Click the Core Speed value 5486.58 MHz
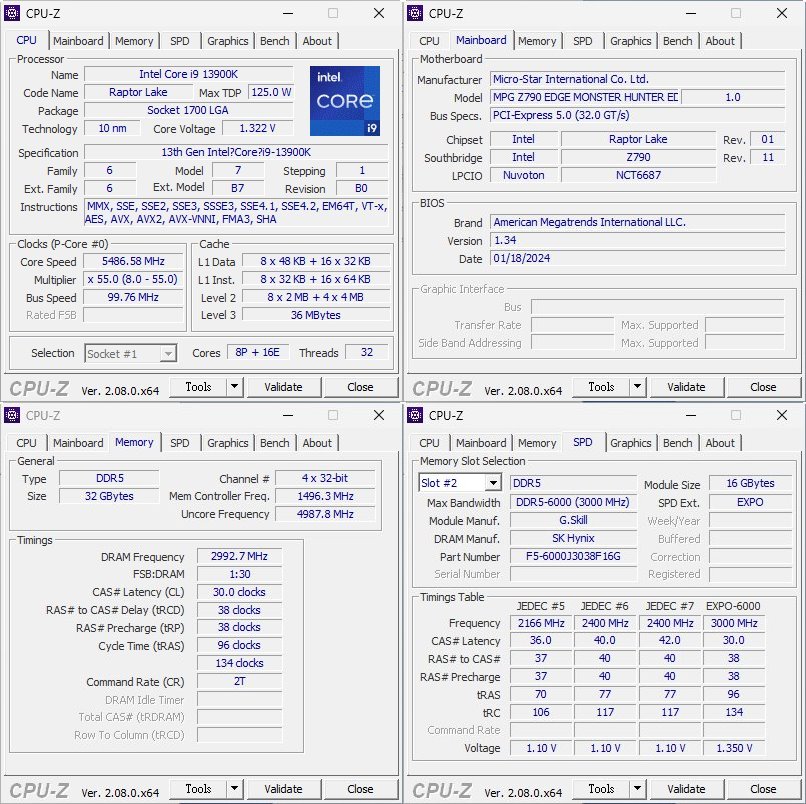The image size is (806, 804). [x=133, y=261]
